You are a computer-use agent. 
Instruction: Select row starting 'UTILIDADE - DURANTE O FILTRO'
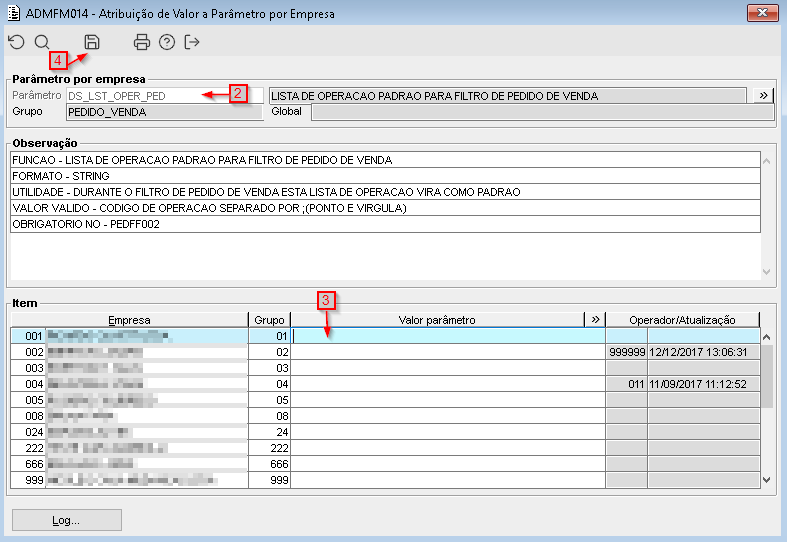tap(385, 192)
